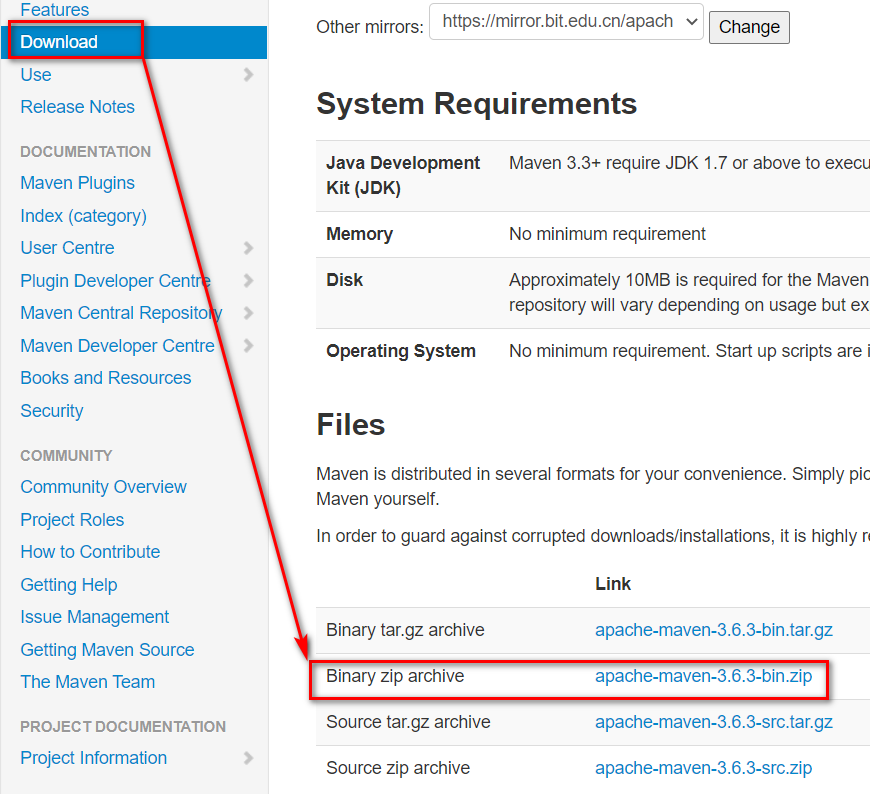Open Community Overview link
Image resolution: width=870 pixels, height=794 pixels.
103,487
